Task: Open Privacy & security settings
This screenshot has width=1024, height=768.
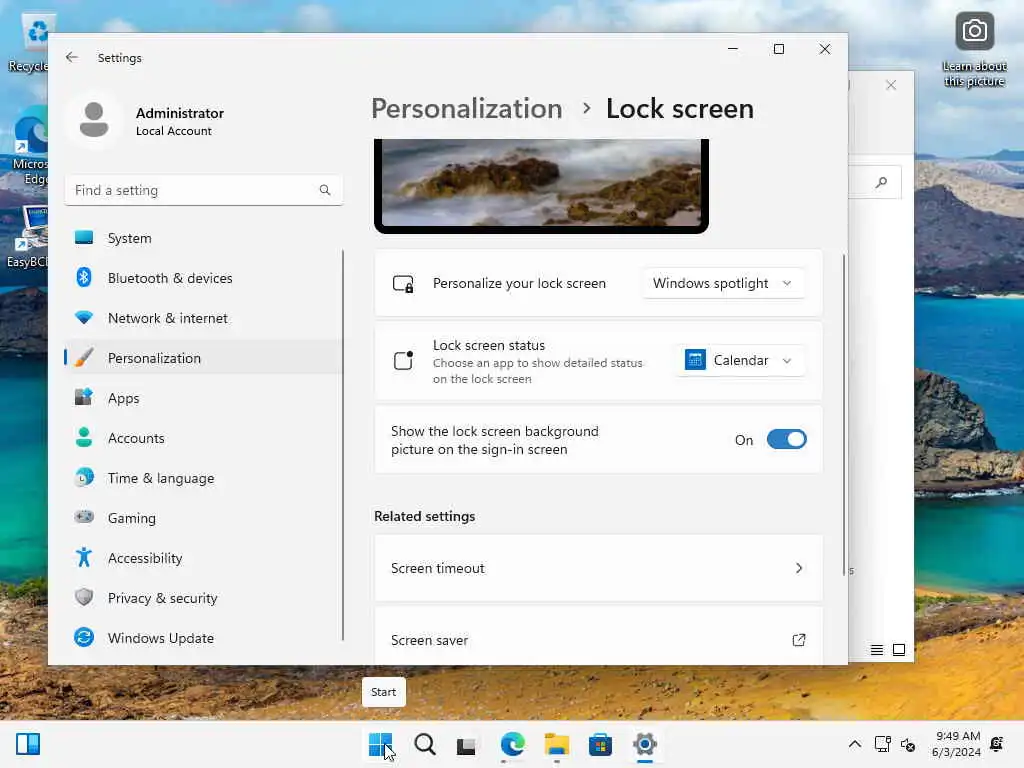Action: pyautogui.click(x=203, y=598)
